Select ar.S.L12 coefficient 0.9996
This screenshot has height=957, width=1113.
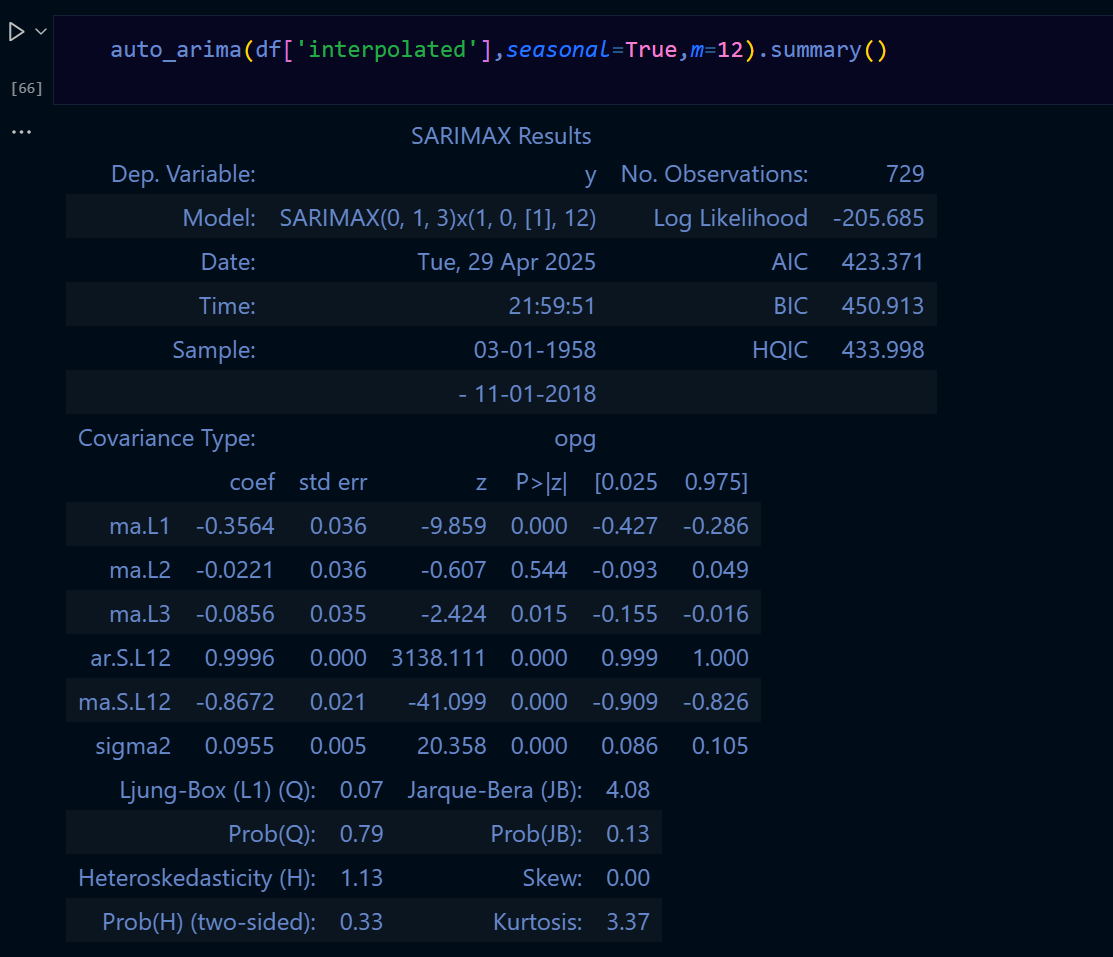pyautogui.click(x=239, y=658)
